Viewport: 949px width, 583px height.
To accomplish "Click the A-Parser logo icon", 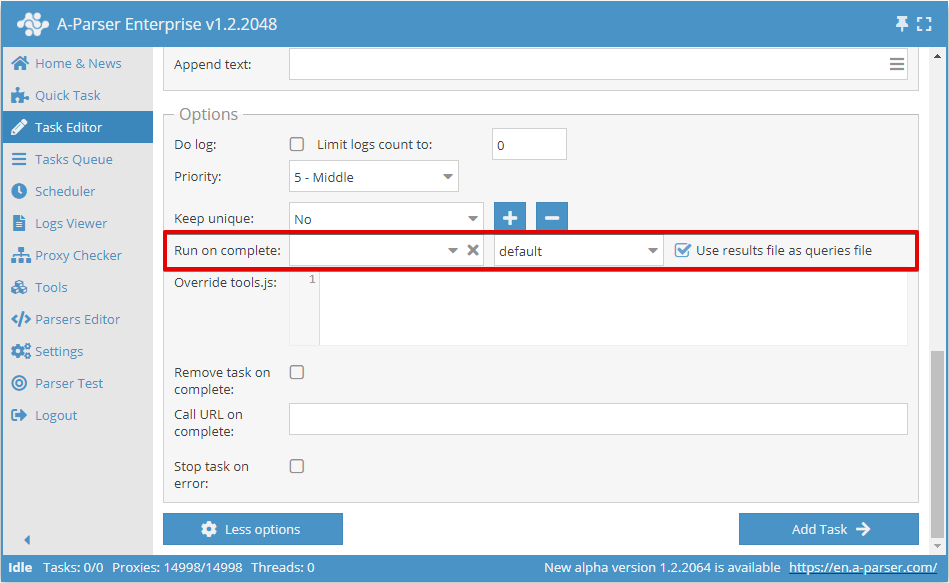I will [x=33, y=23].
